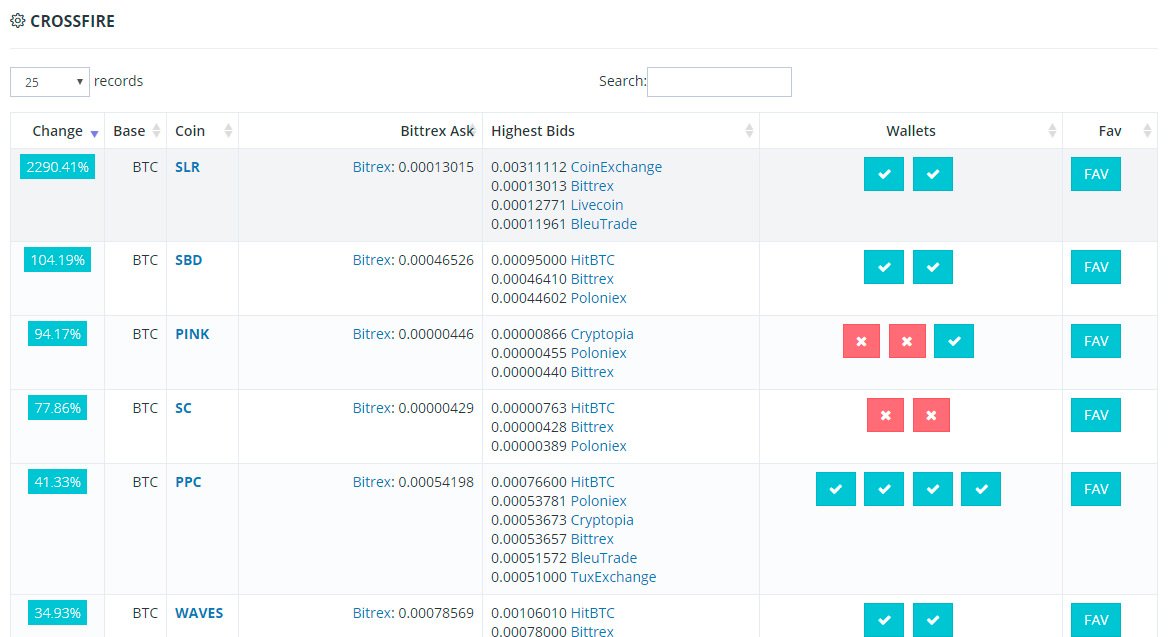Toggle FAV for the PINK coin
1169x637 pixels.
(x=1095, y=341)
